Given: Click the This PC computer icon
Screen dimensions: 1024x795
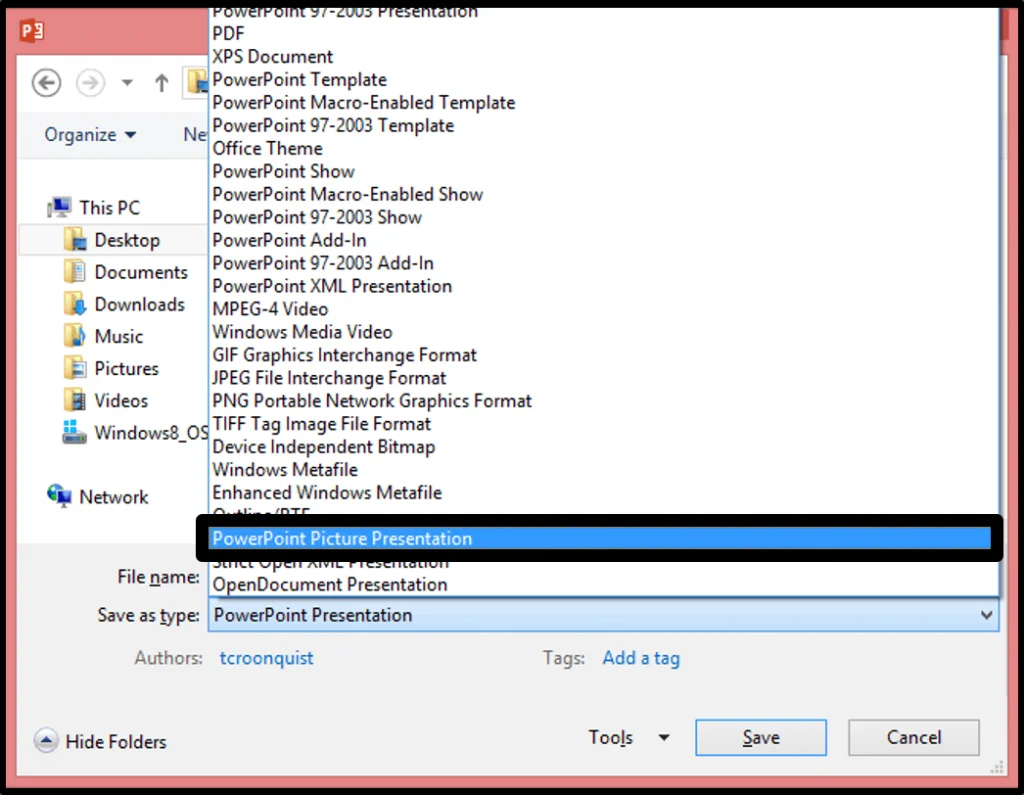Looking at the screenshot, I should click(59, 208).
